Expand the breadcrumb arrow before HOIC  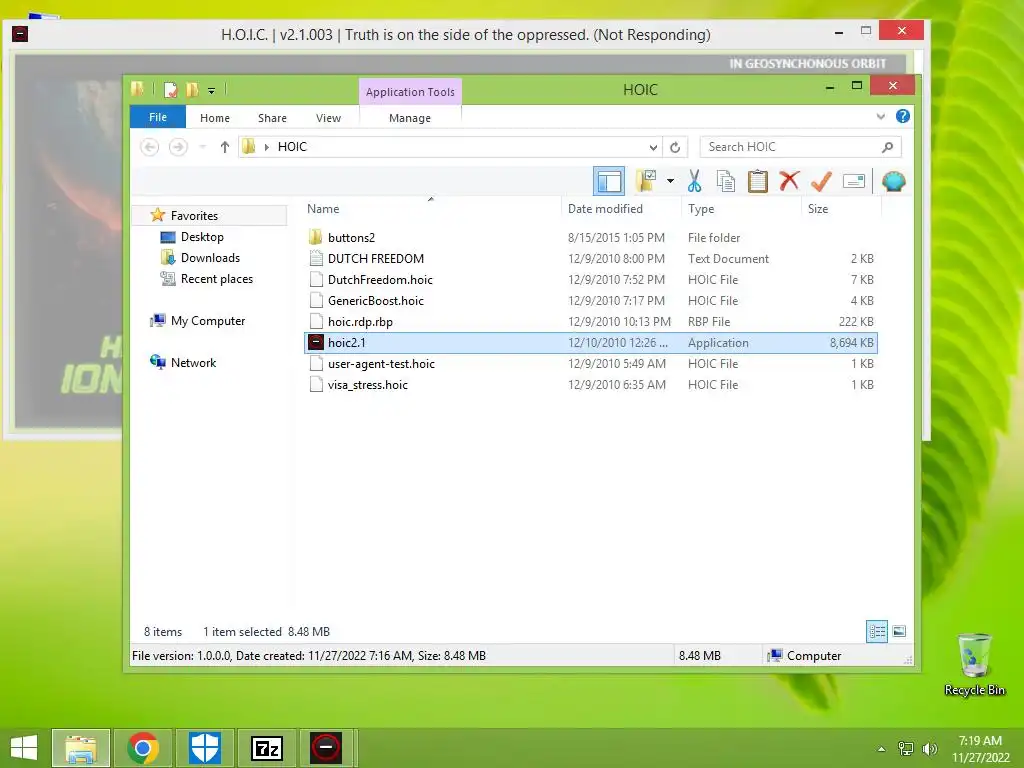coord(266,147)
